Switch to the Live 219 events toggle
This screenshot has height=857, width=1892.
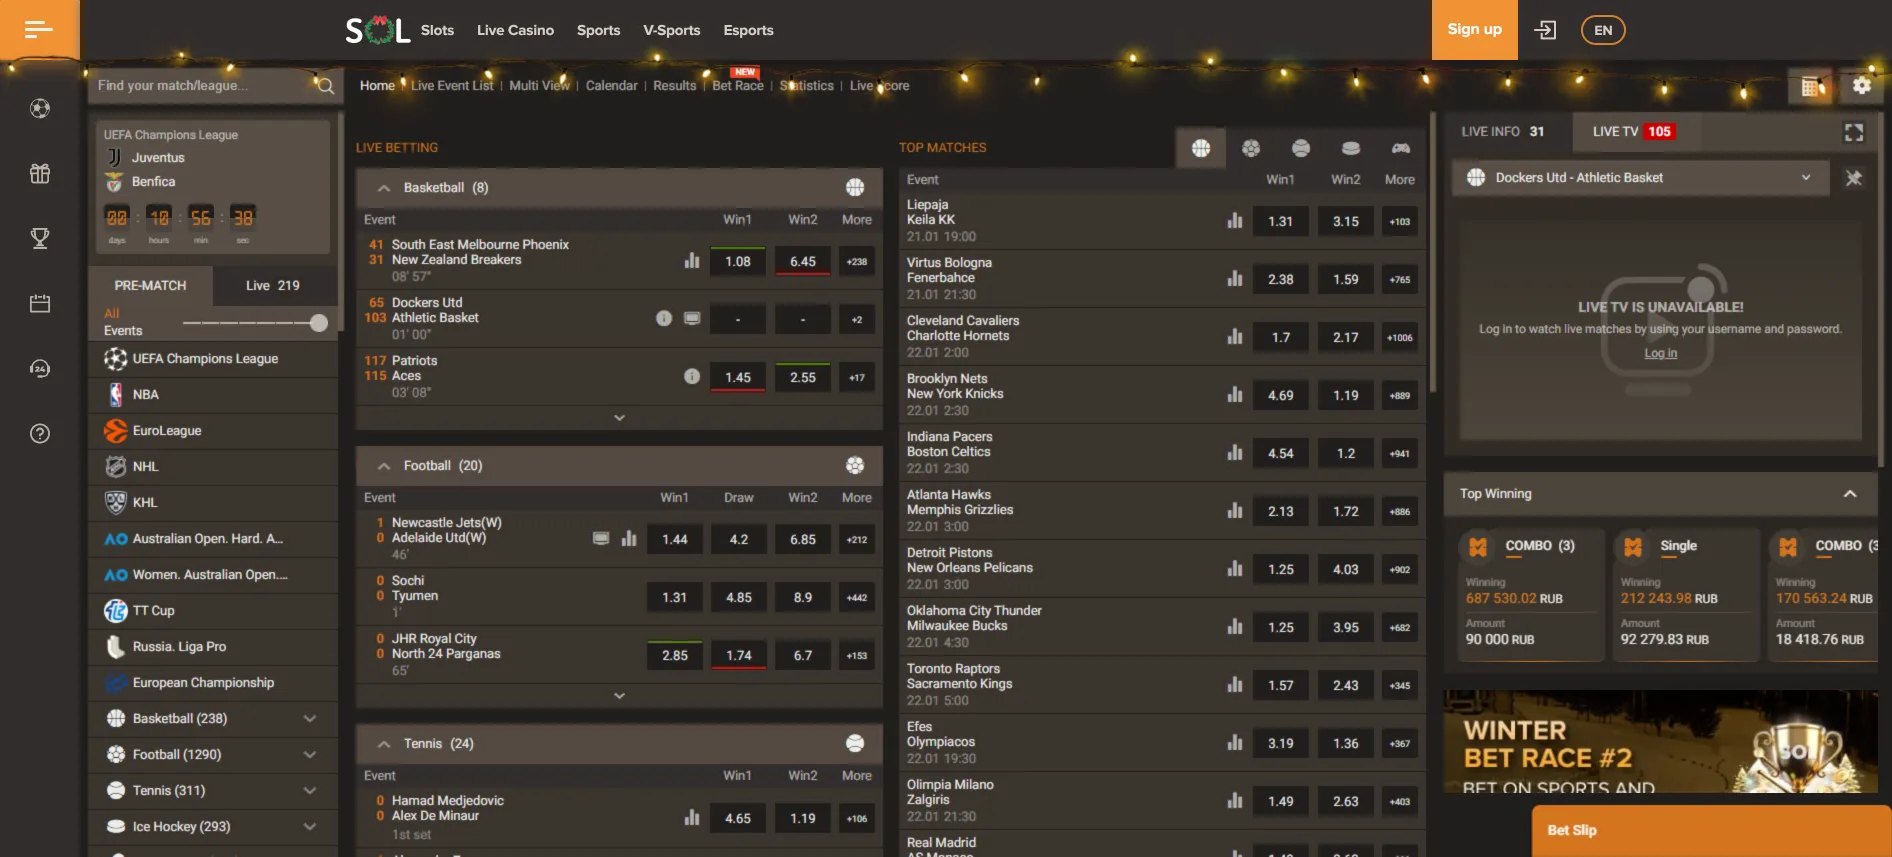click(x=272, y=285)
